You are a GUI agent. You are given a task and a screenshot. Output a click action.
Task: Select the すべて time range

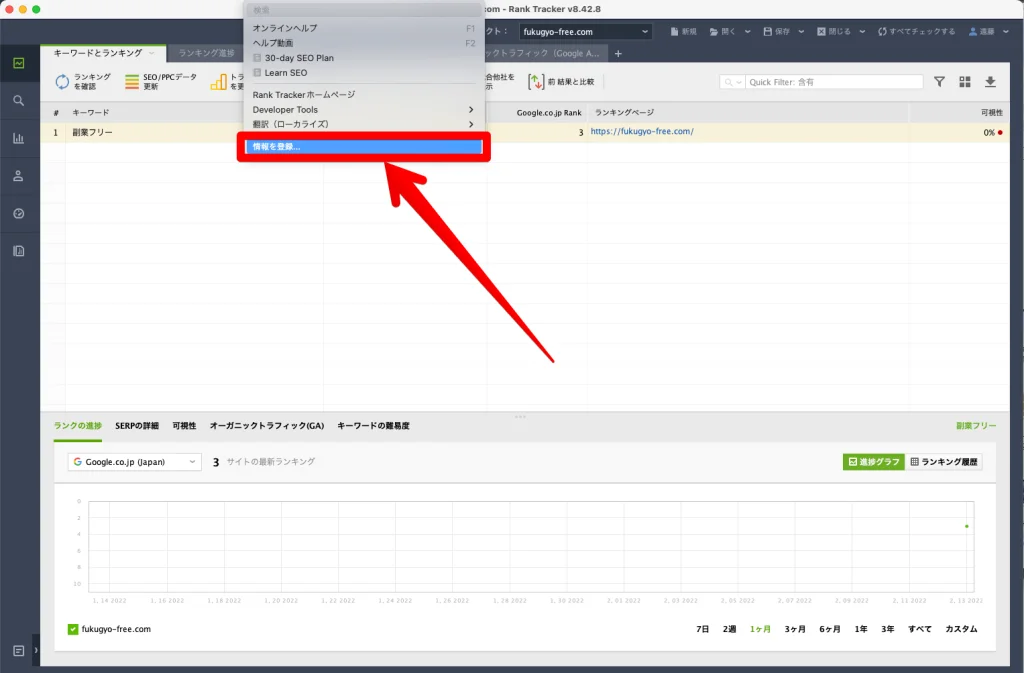tap(920, 629)
